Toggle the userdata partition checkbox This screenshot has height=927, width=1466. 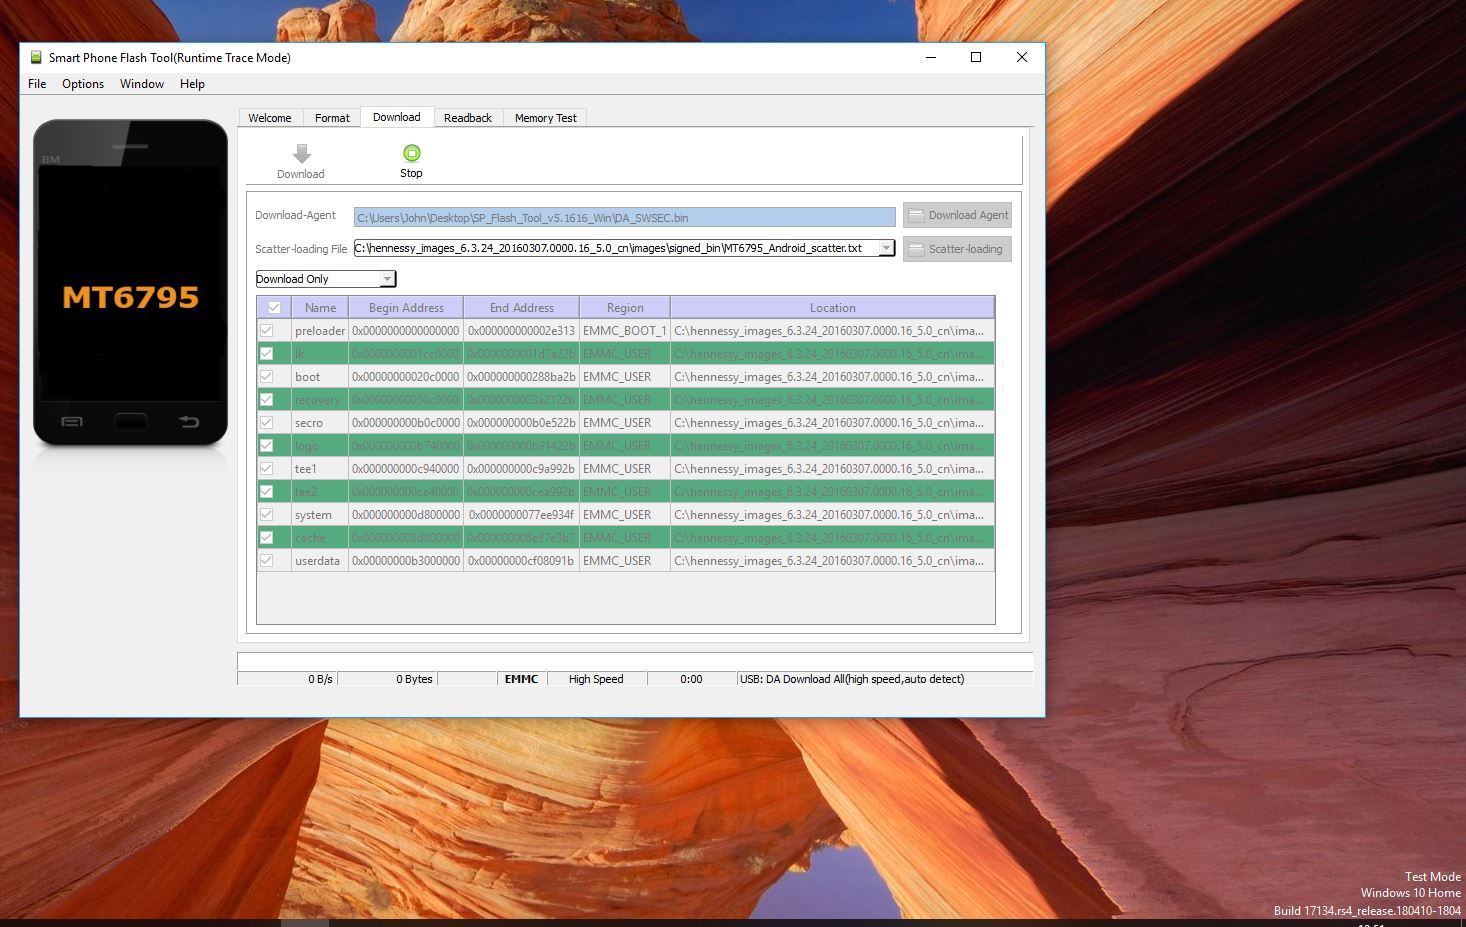coord(267,561)
